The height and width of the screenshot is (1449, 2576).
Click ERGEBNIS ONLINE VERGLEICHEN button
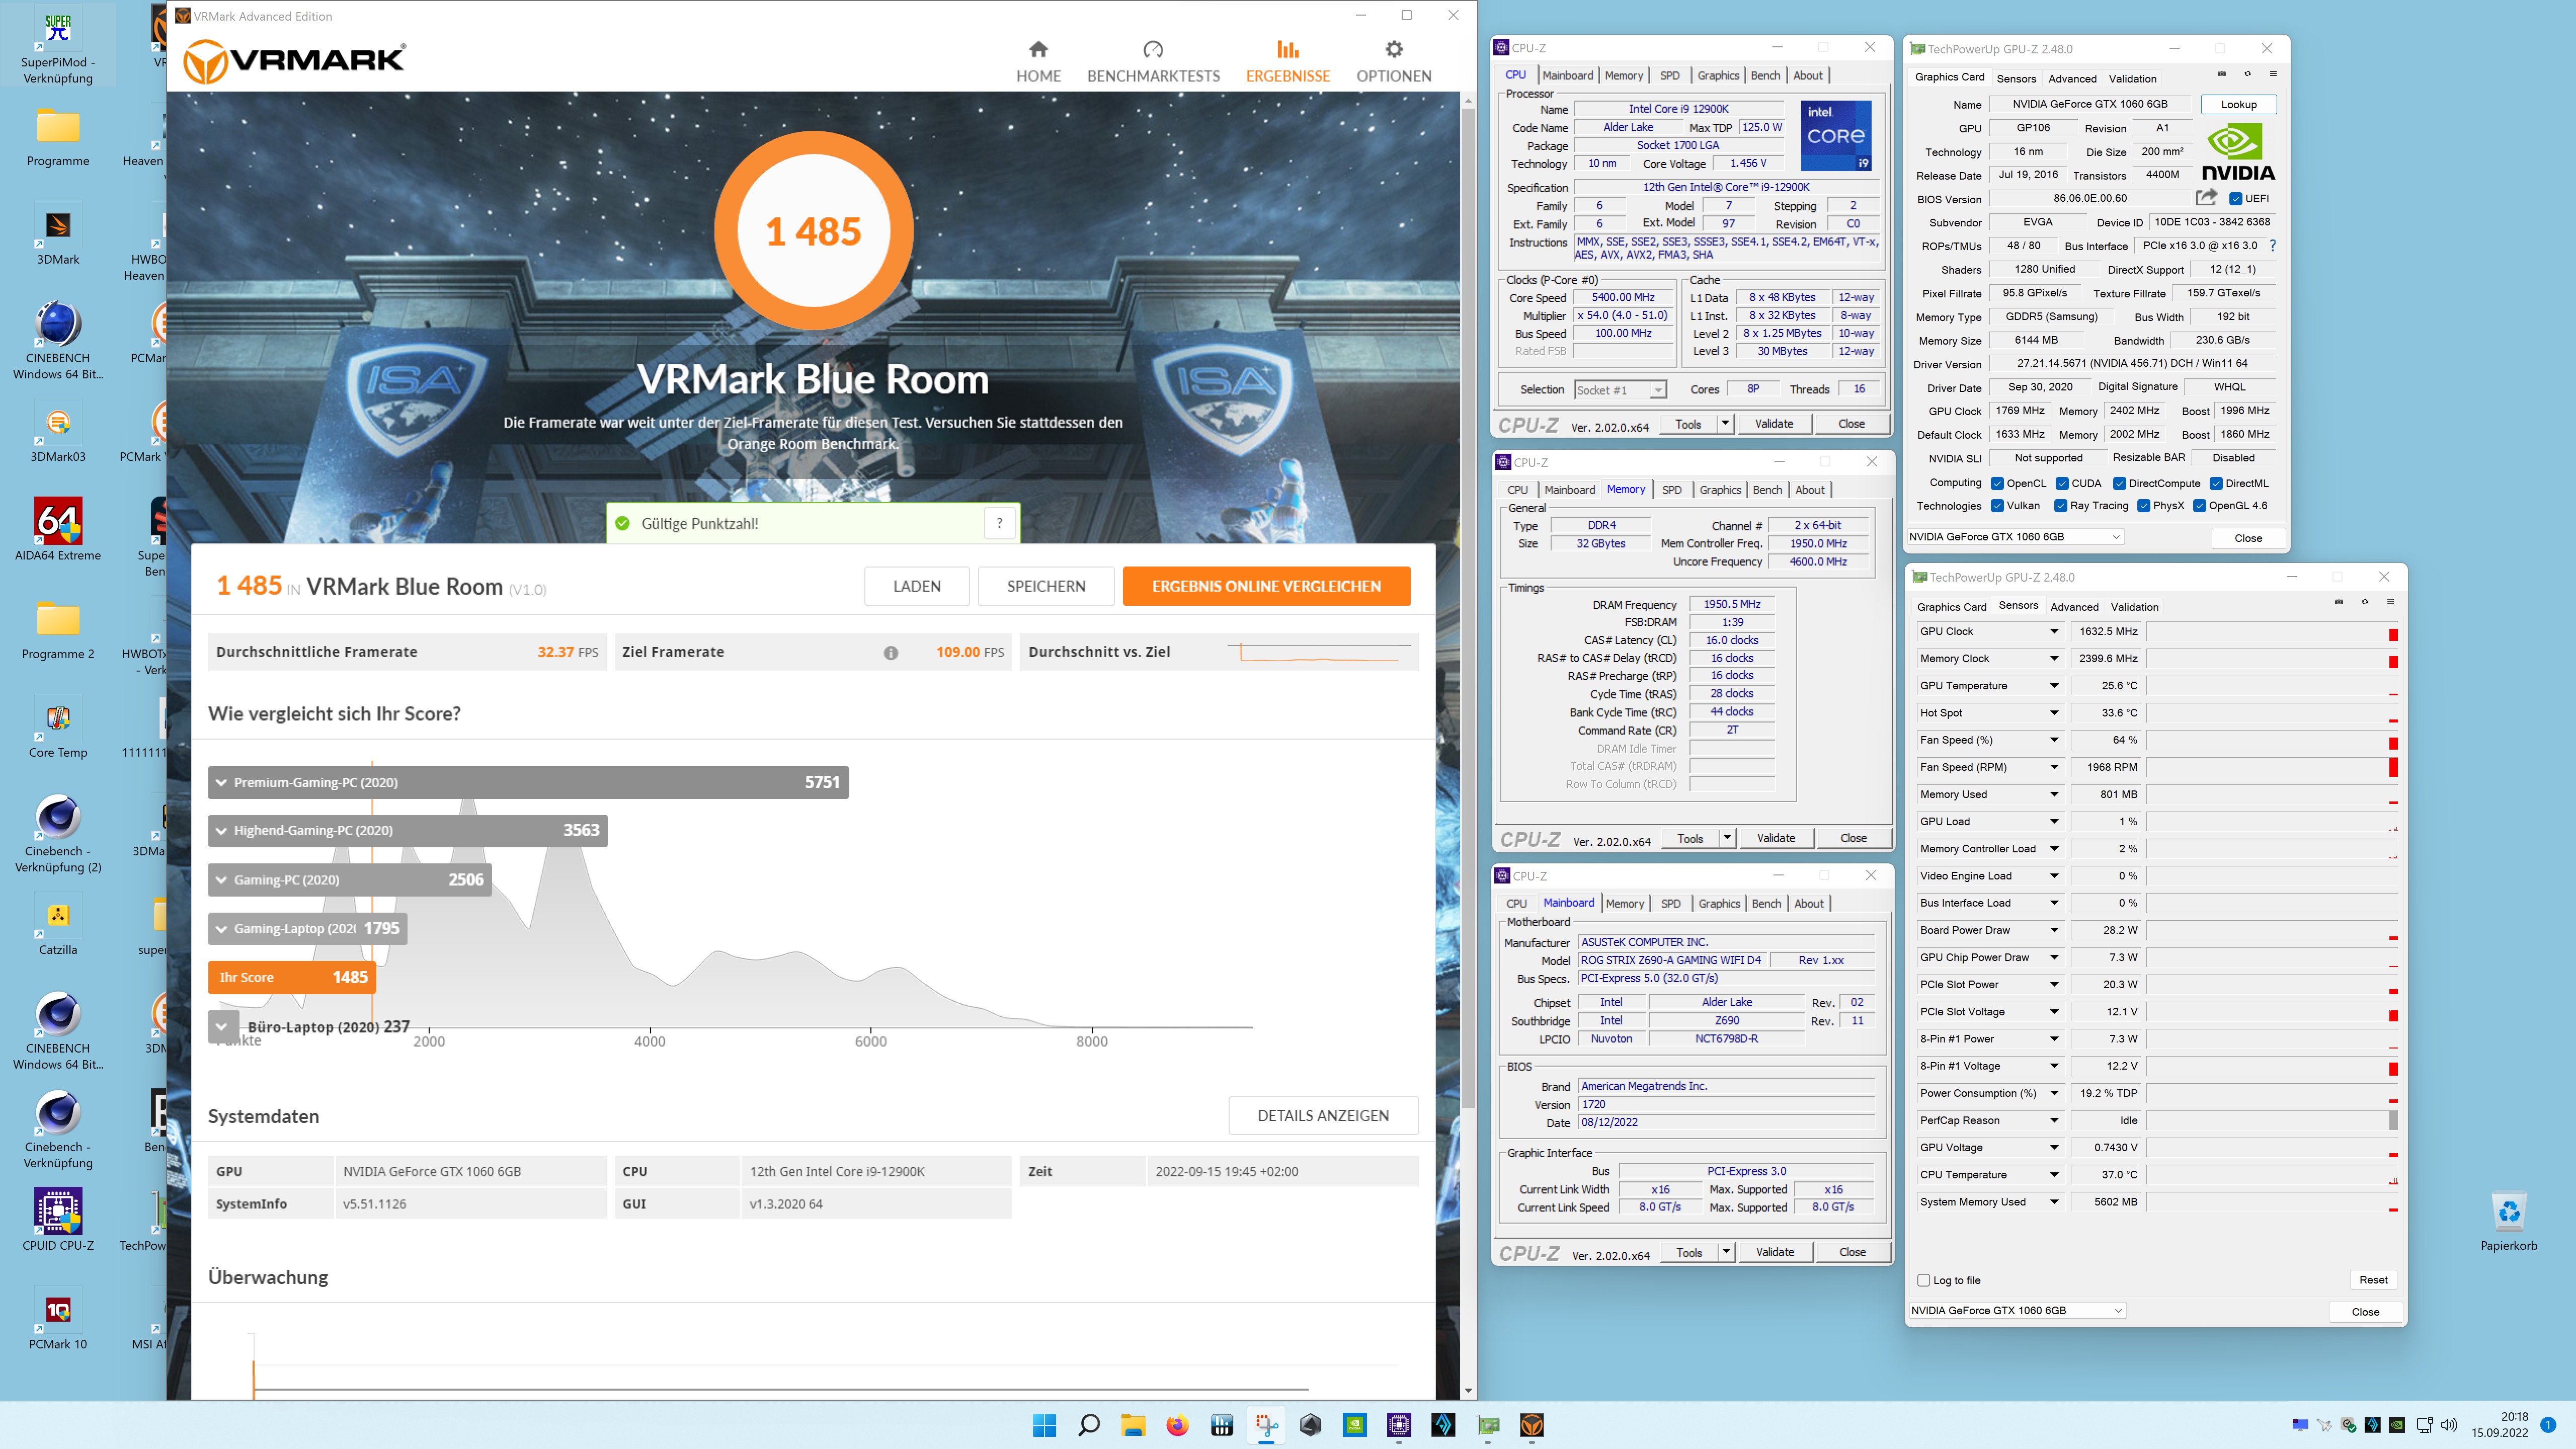tap(1266, 586)
